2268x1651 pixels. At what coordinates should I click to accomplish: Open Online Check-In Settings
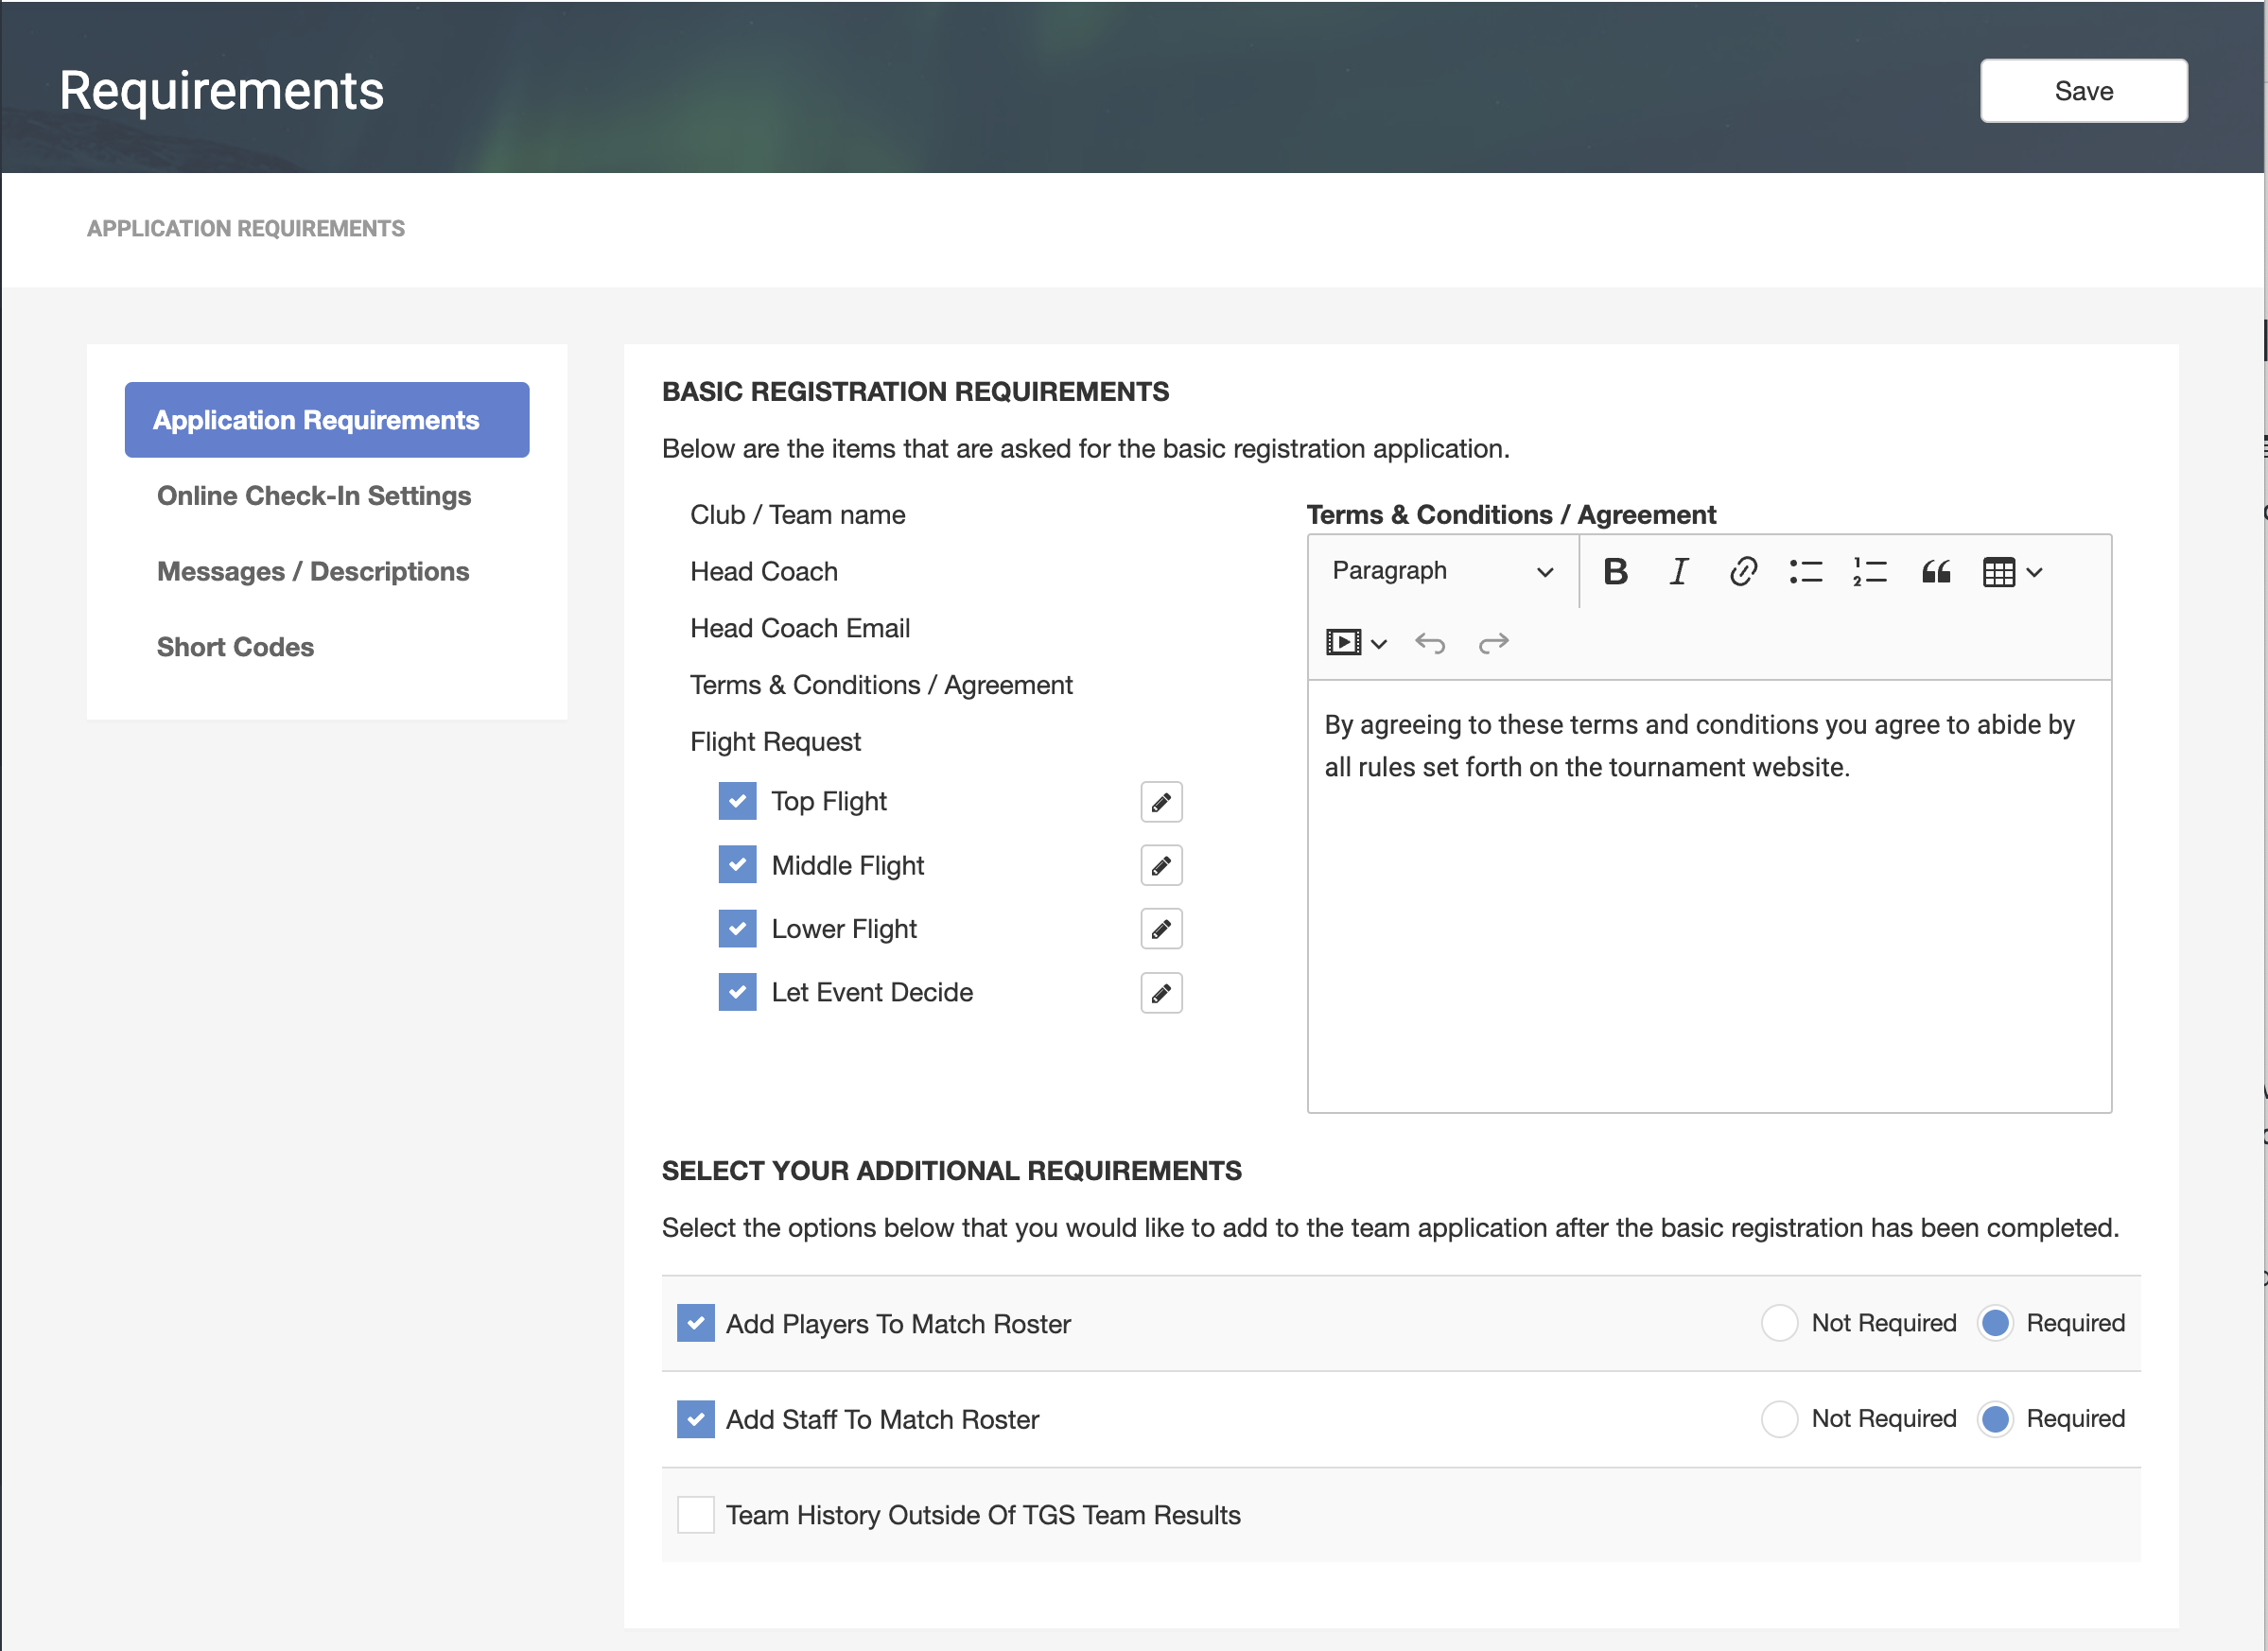pos(314,496)
